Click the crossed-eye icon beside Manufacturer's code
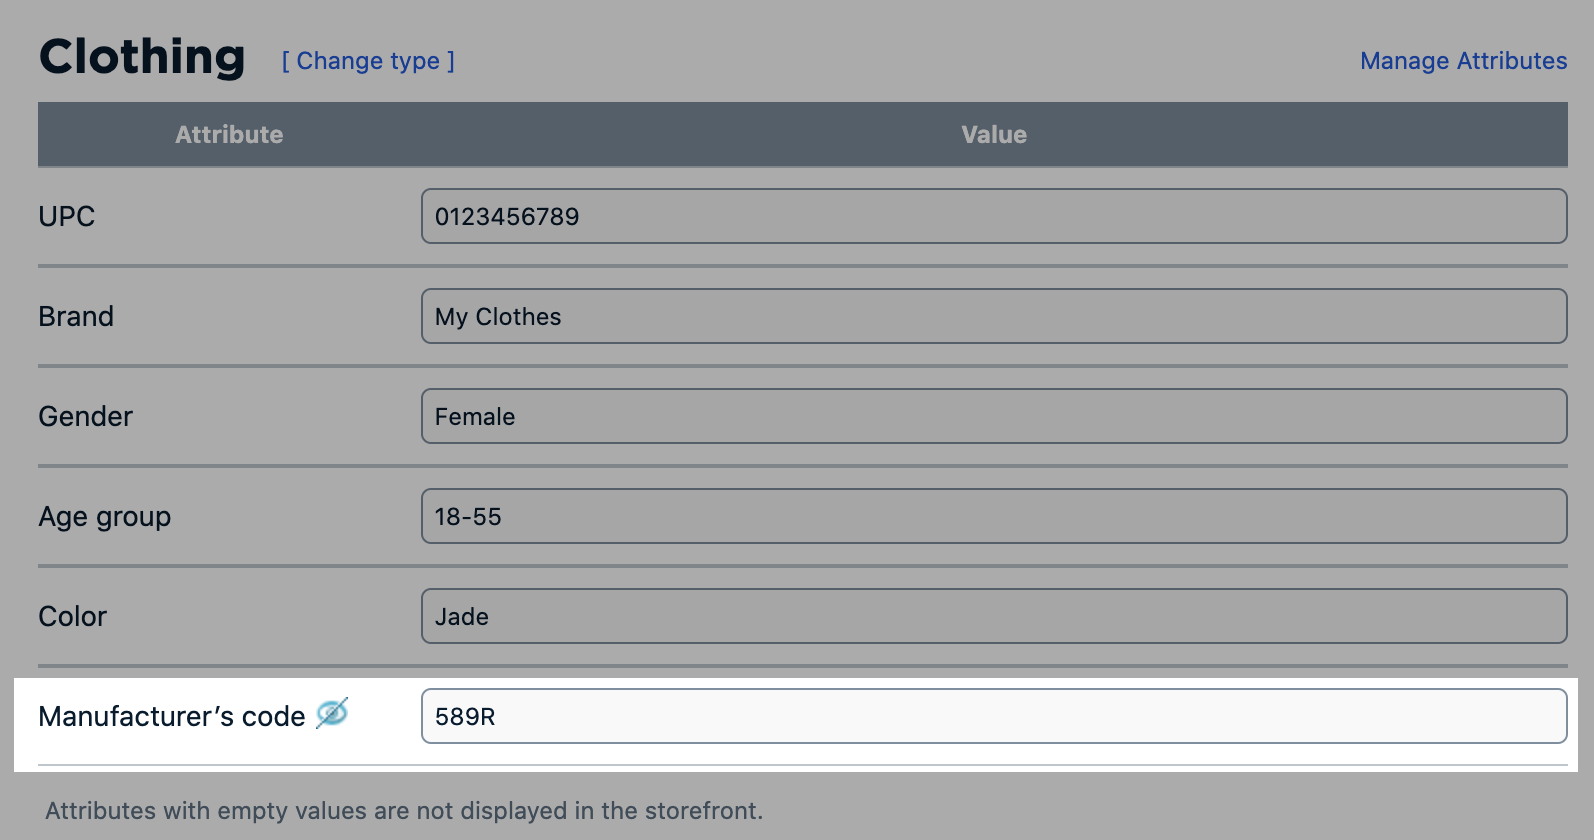This screenshot has height=840, width=1594. [x=332, y=712]
